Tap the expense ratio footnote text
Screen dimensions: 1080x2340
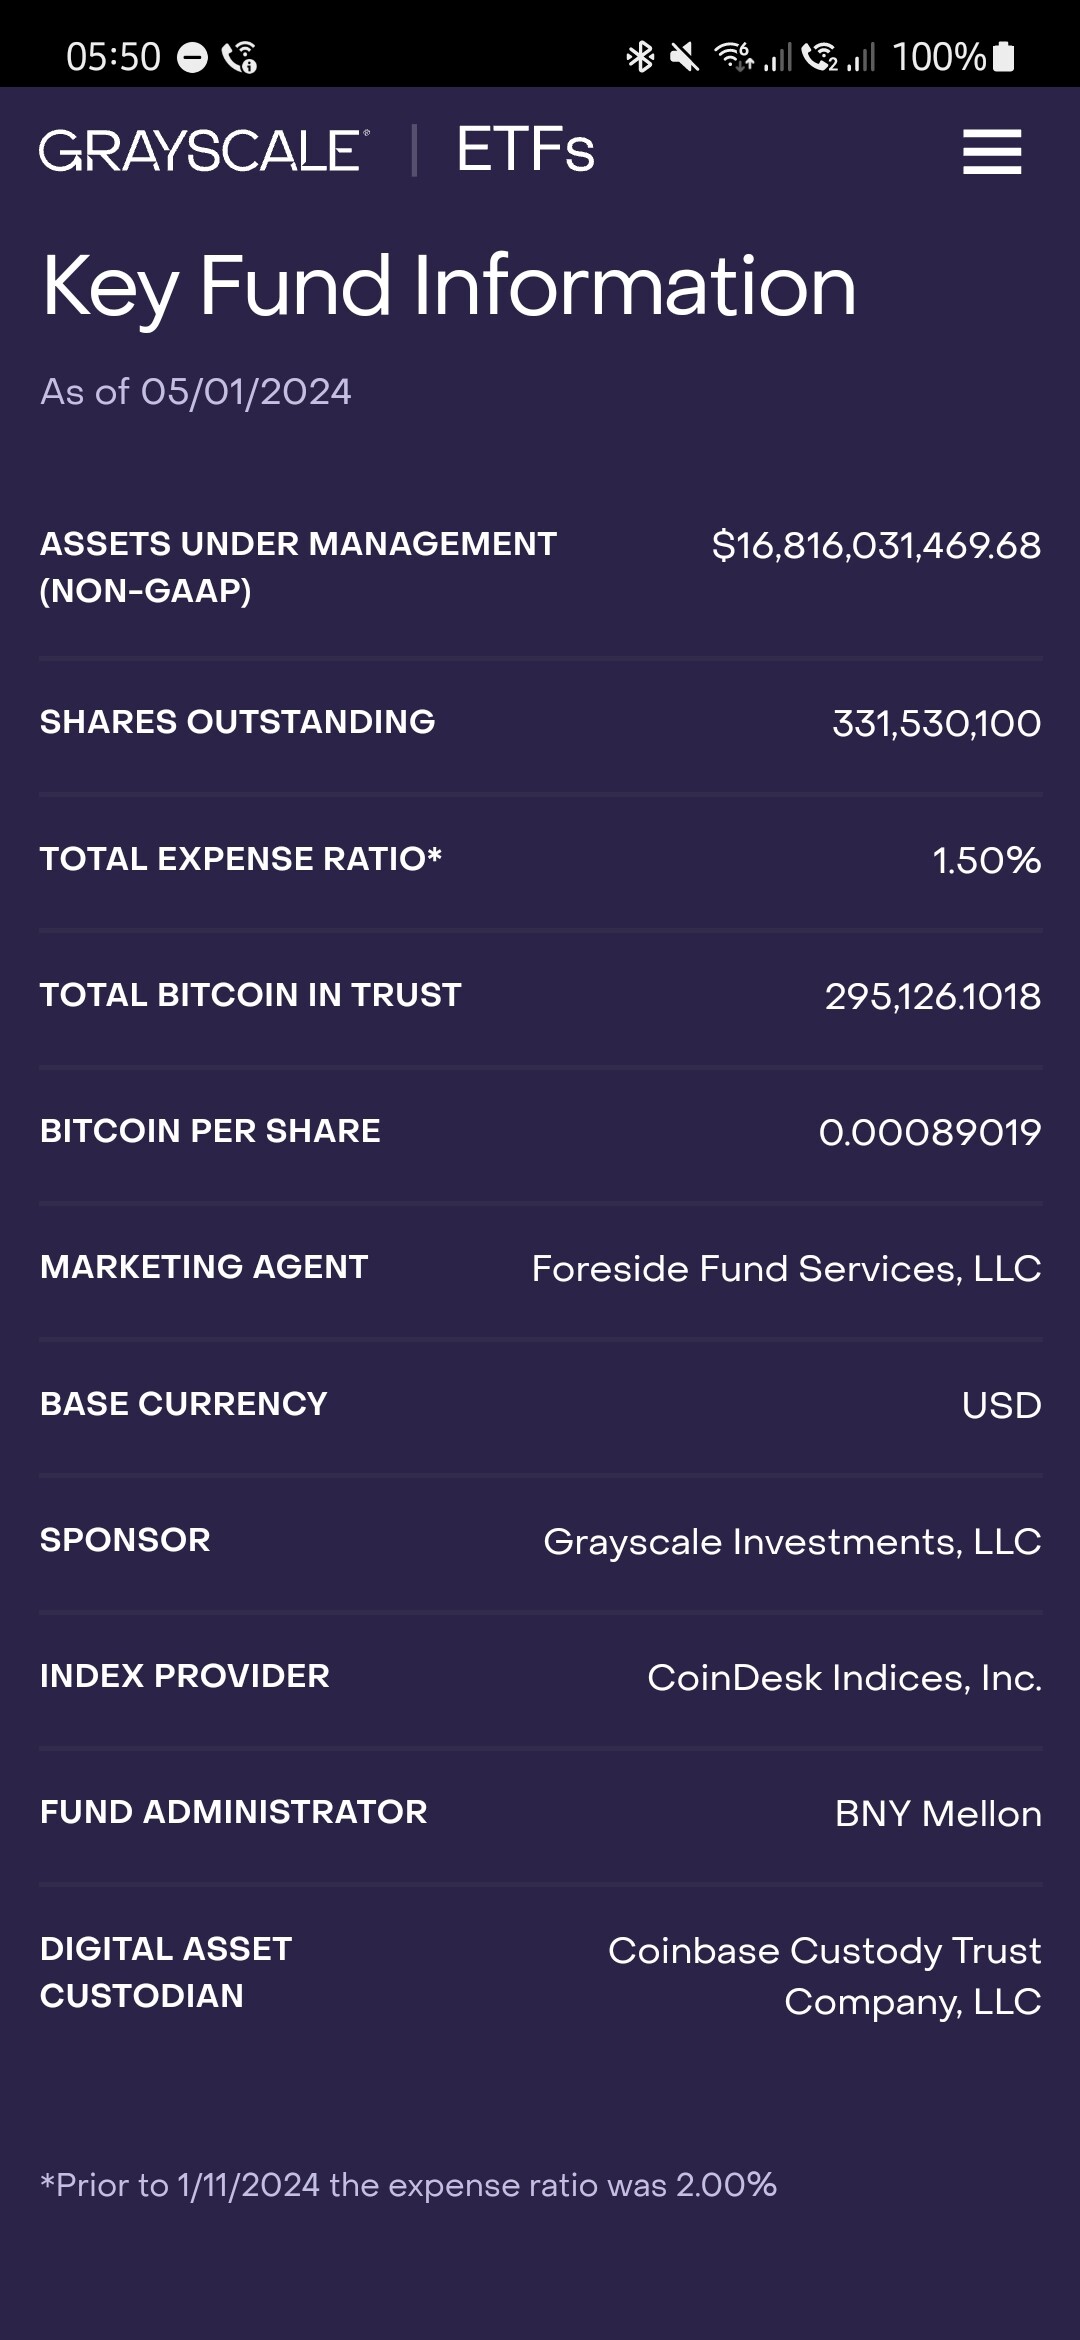(408, 2185)
